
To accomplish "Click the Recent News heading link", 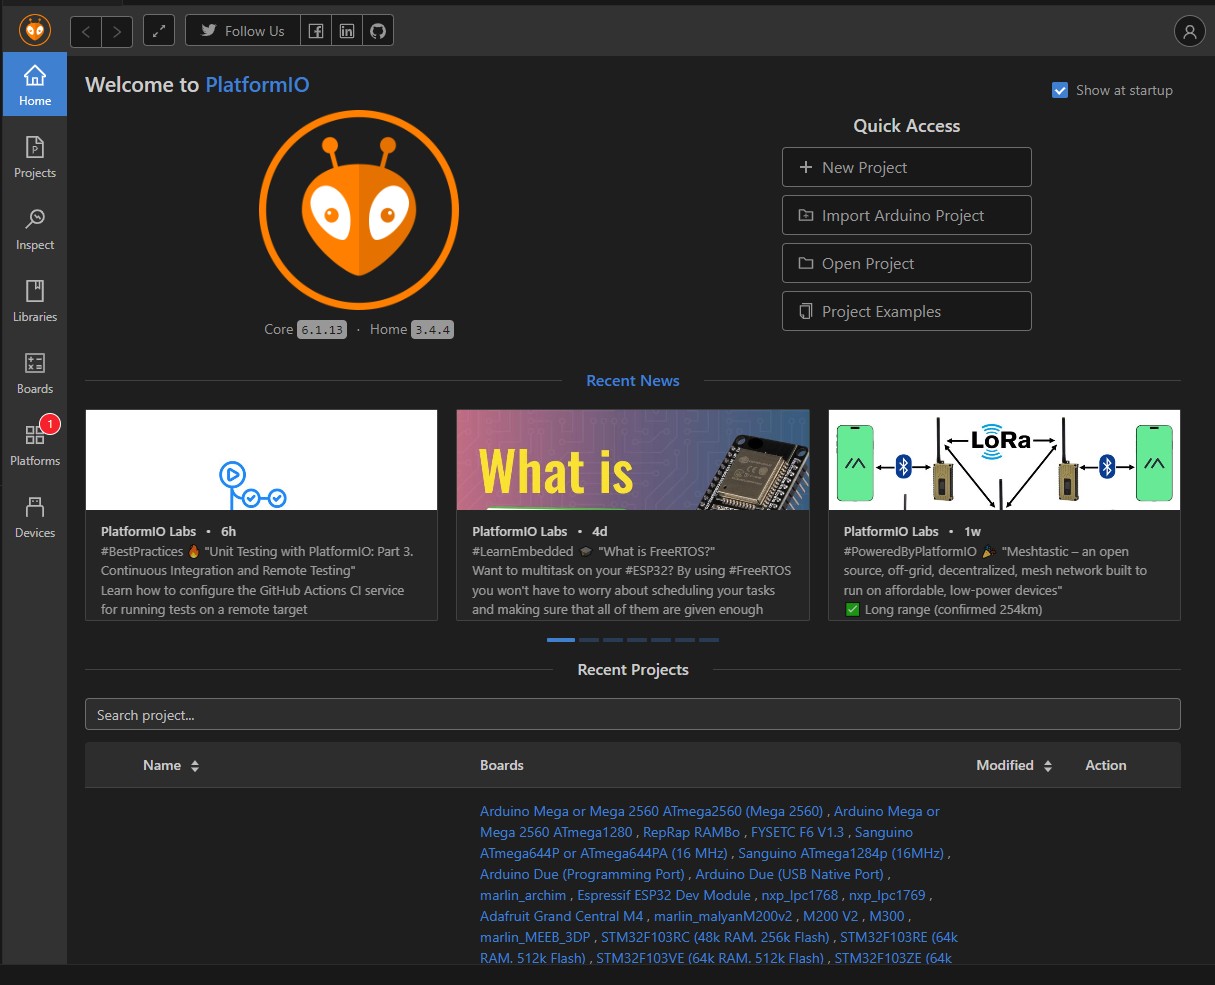I will [x=633, y=381].
